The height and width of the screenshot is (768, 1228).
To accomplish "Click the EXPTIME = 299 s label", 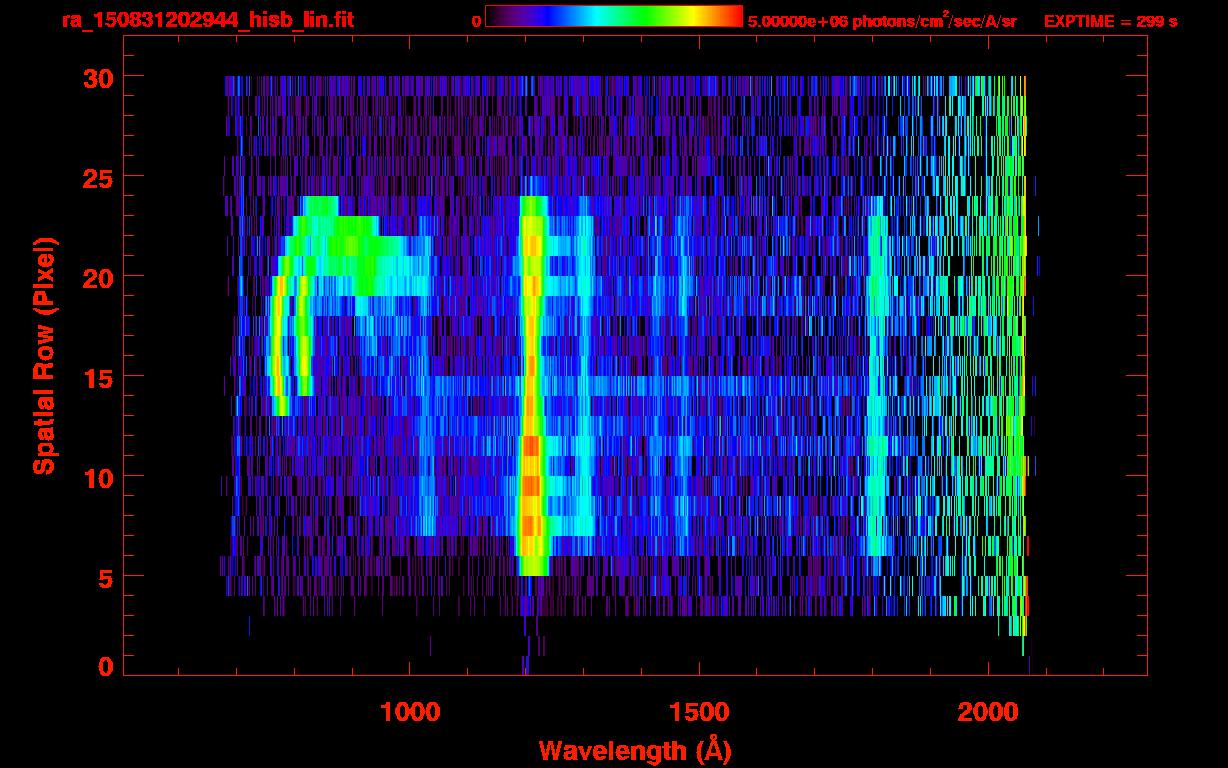I will click(x=1110, y=21).
